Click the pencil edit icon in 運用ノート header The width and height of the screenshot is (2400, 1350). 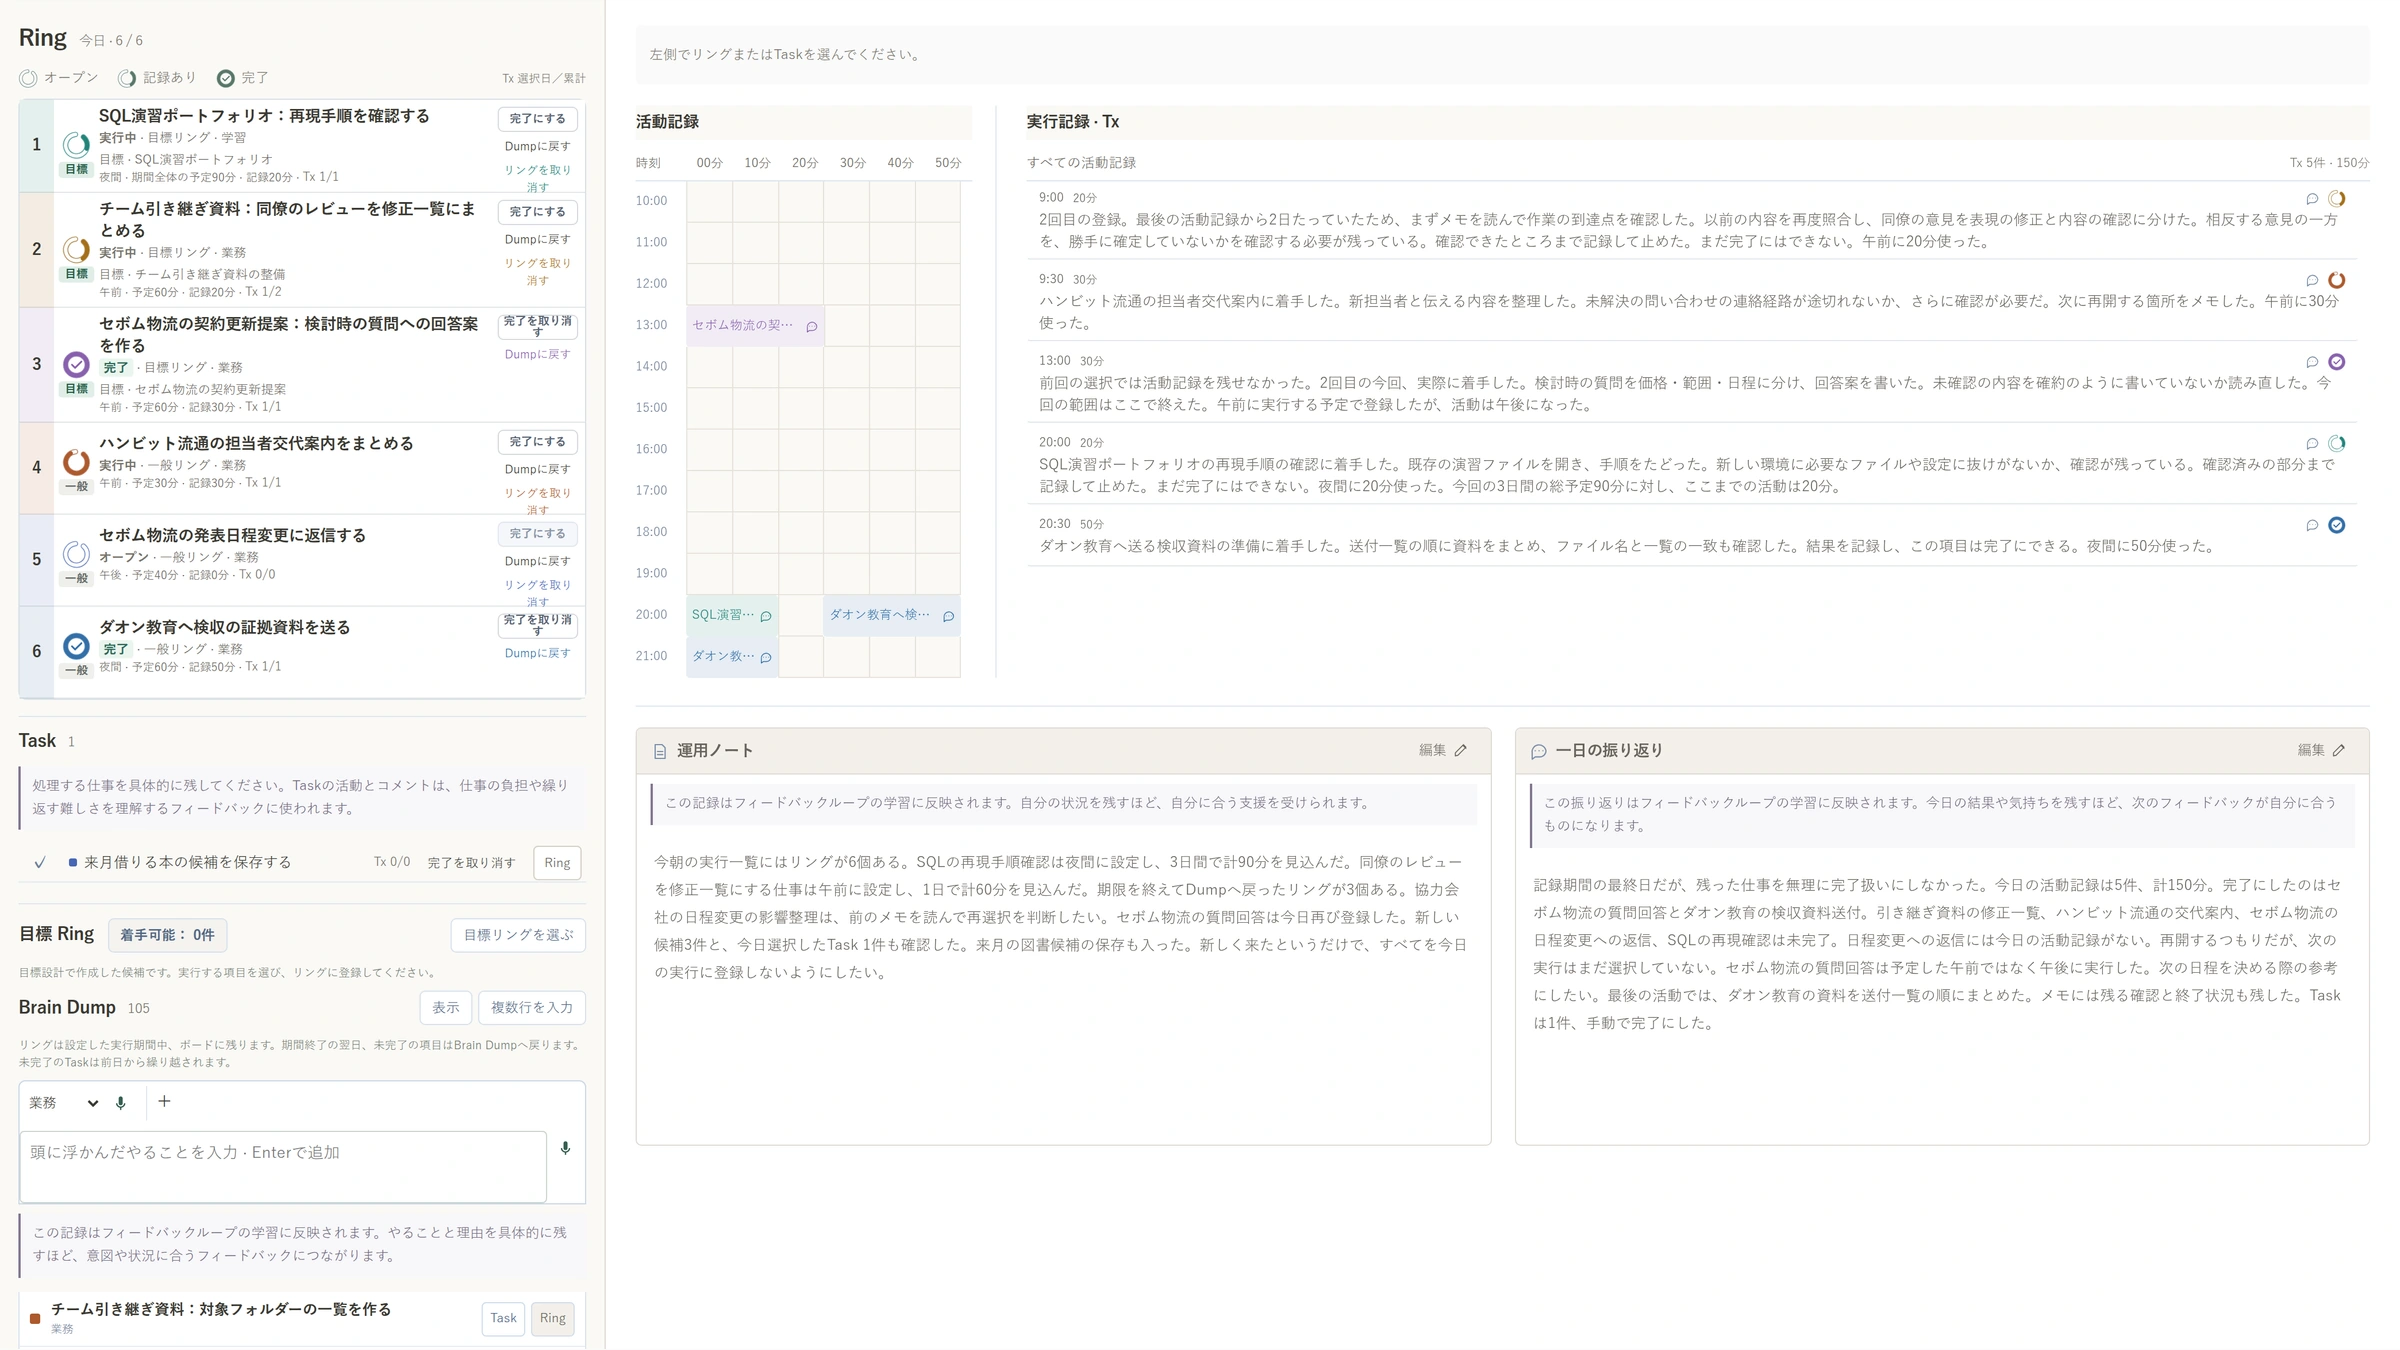click(1461, 750)
